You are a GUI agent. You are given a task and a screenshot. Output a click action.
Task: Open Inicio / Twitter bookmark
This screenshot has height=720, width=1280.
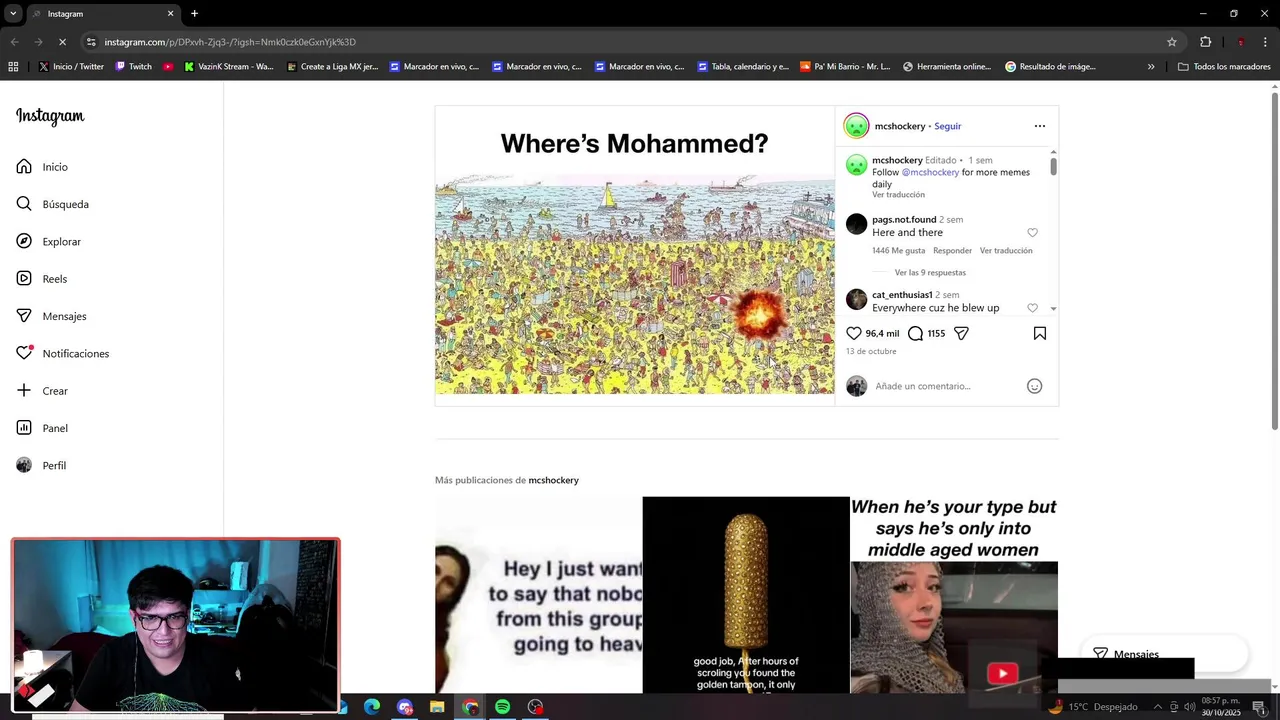pos(71,67)
